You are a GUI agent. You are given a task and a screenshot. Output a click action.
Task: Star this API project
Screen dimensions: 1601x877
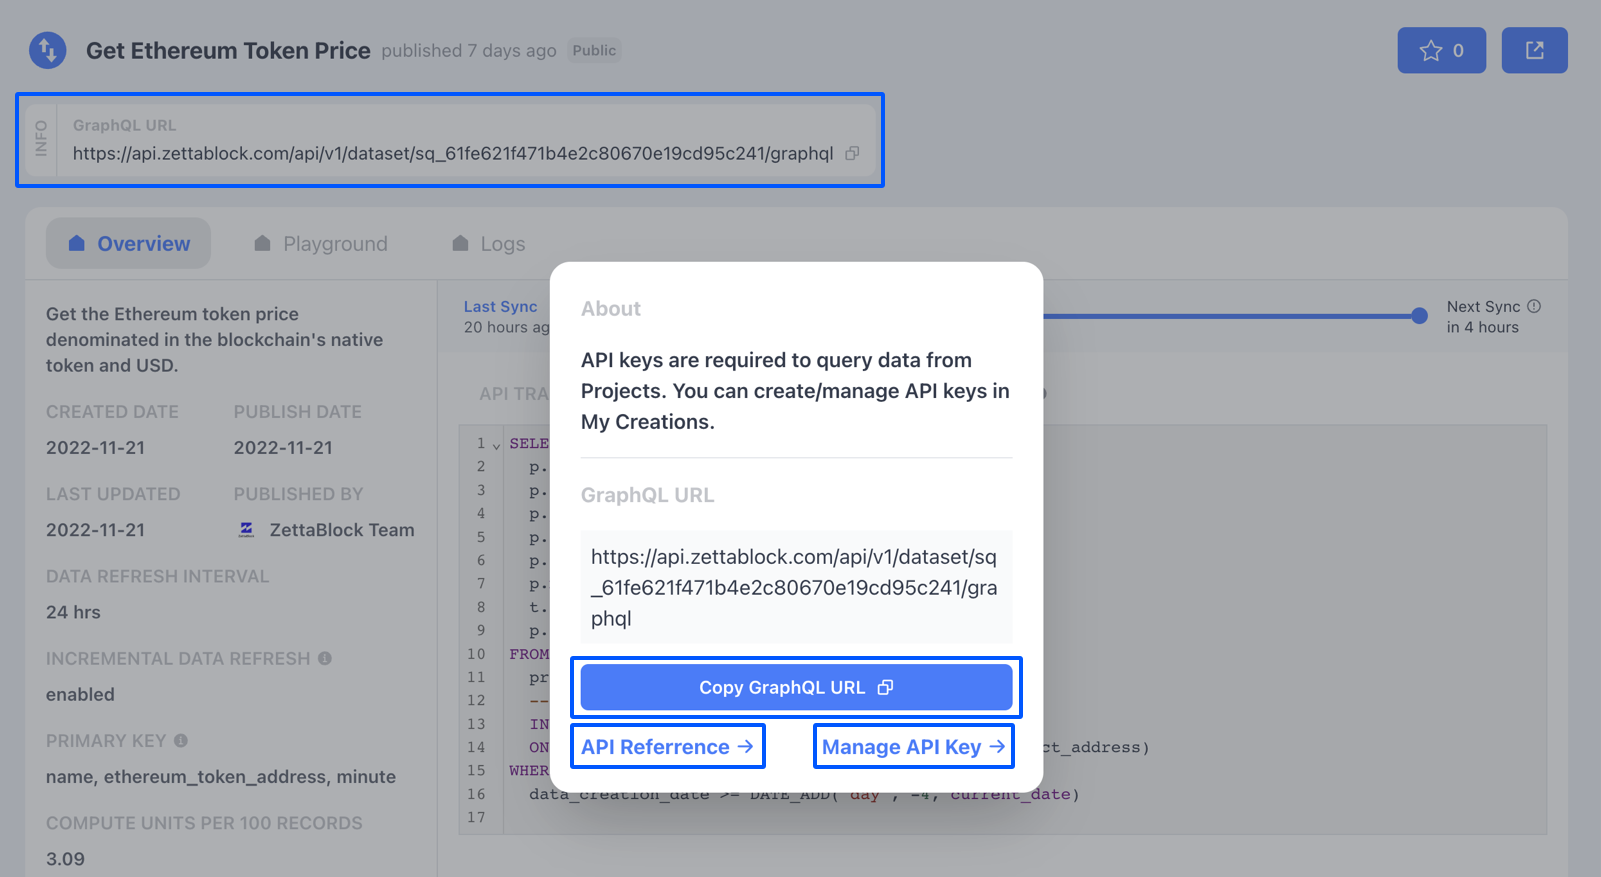pyautogui.click(x=1441, y=50)
